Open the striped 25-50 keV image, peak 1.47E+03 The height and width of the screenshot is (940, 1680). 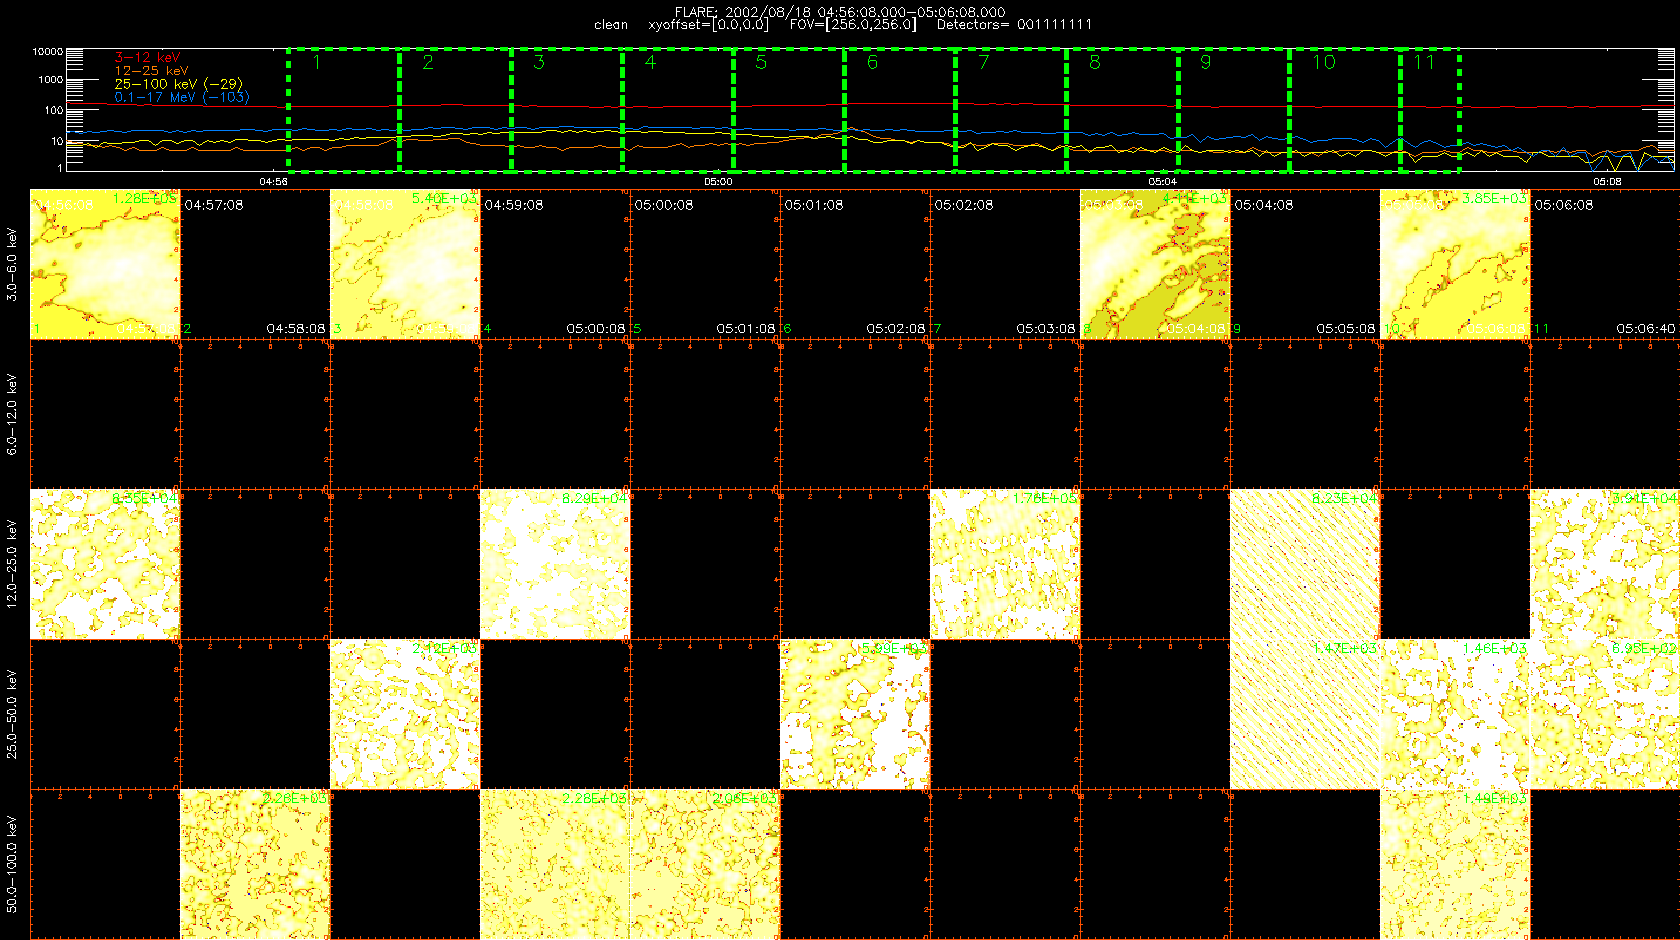[1305, 714]
